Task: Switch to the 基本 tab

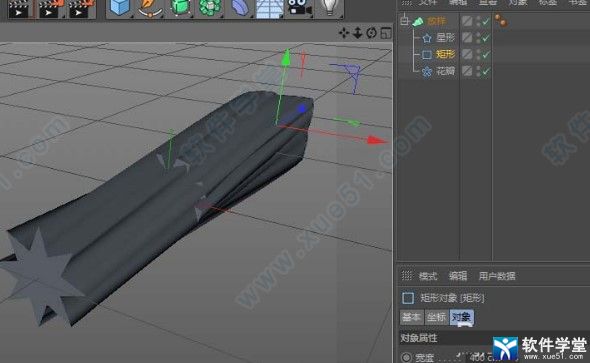Action: click(412, 317)
